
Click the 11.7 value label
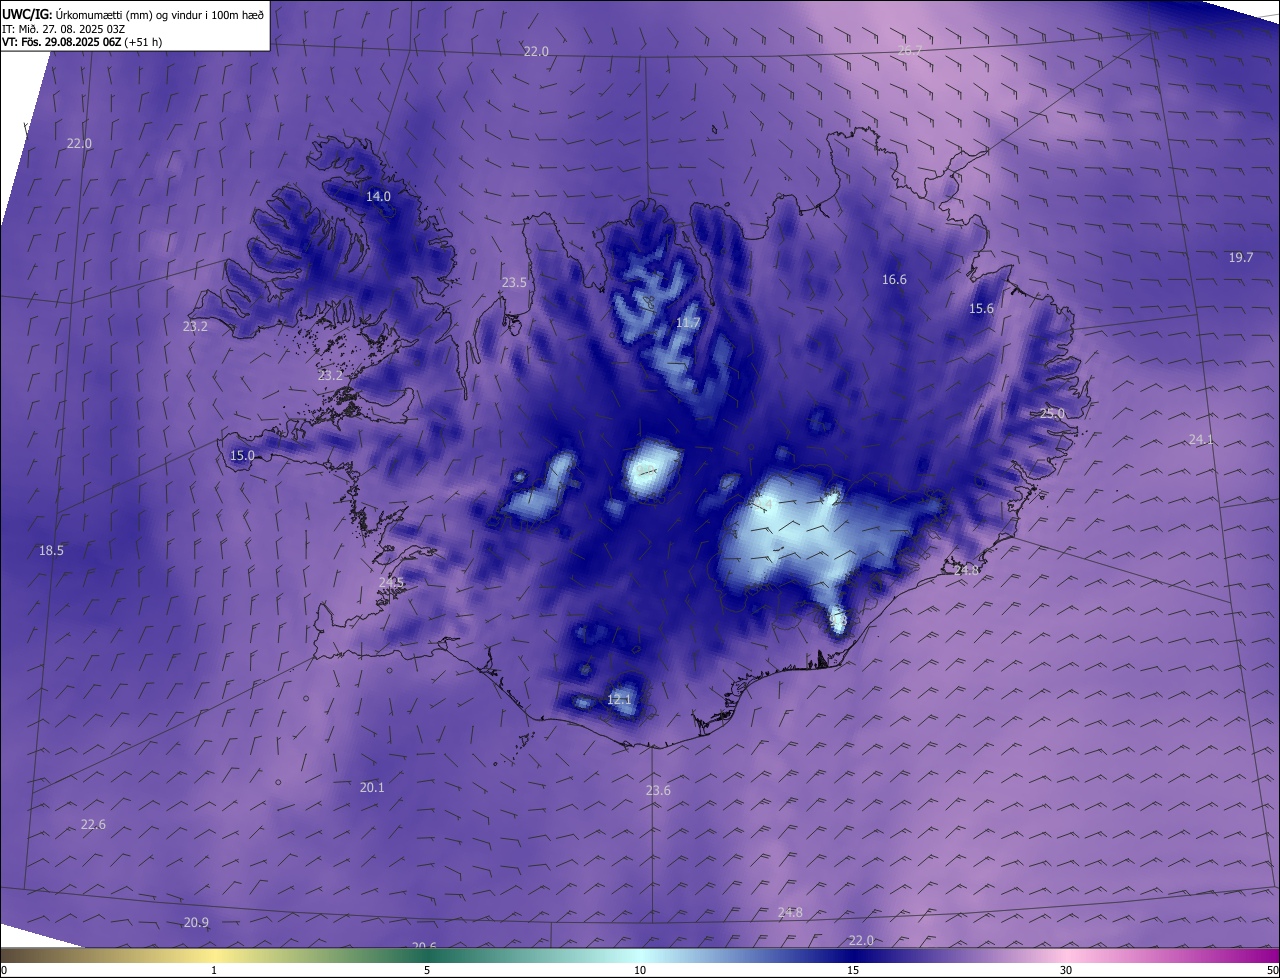coord(688,323)
